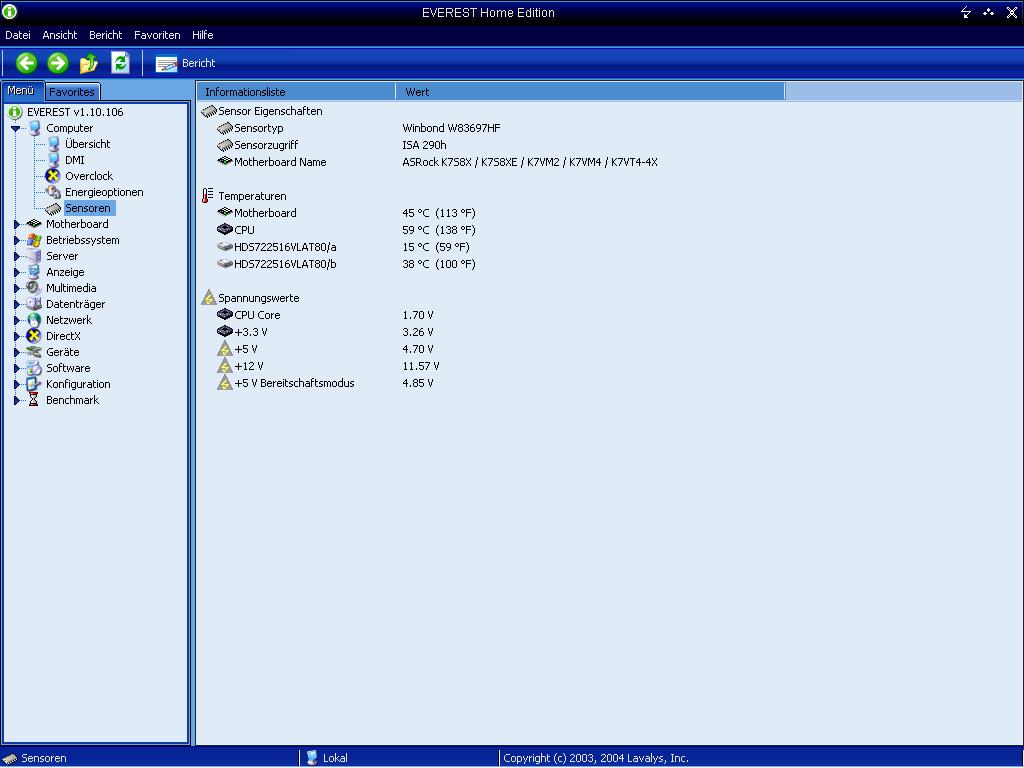Click the Software tree icon
The image size is (1024, 768).
34,368
